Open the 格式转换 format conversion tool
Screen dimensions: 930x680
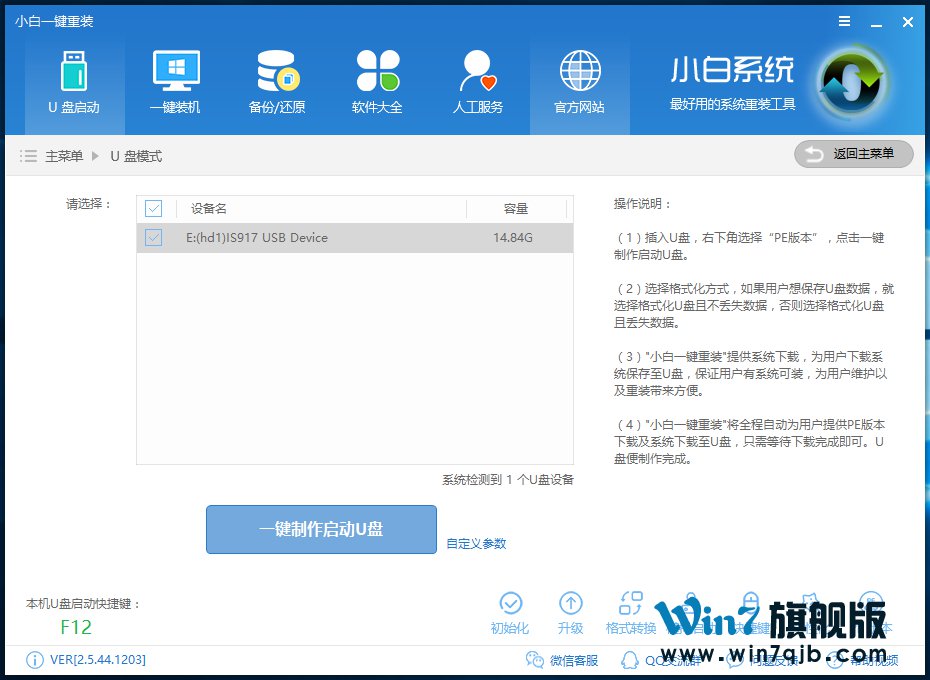[x=631, y=612]
